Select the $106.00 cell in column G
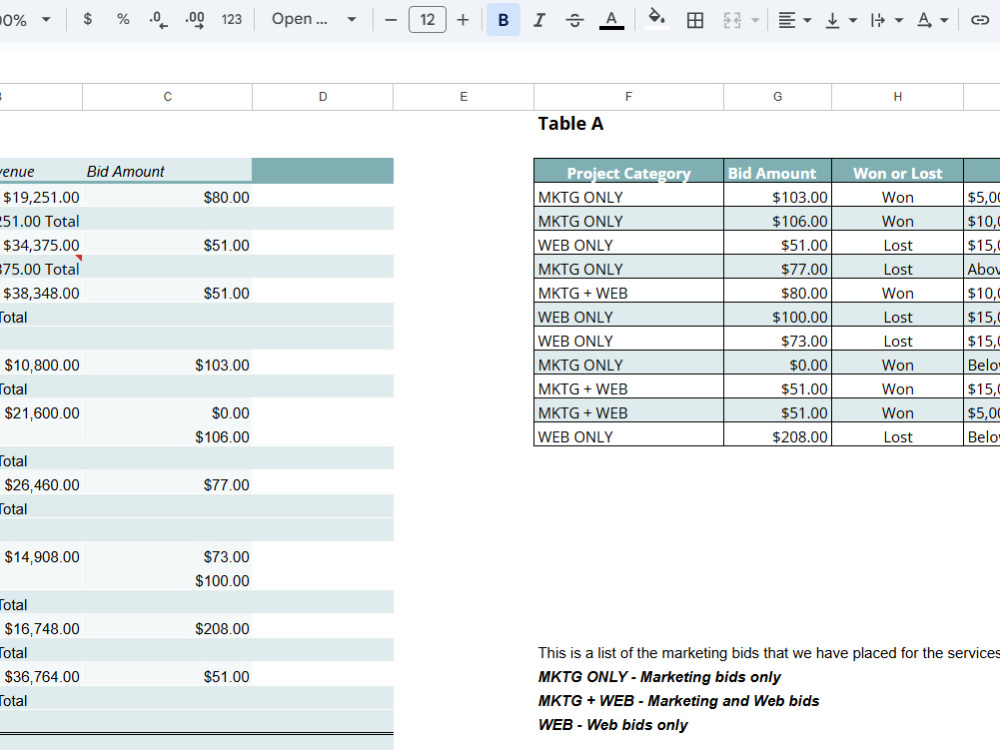The image size is (1000, 750). [777, 221]
